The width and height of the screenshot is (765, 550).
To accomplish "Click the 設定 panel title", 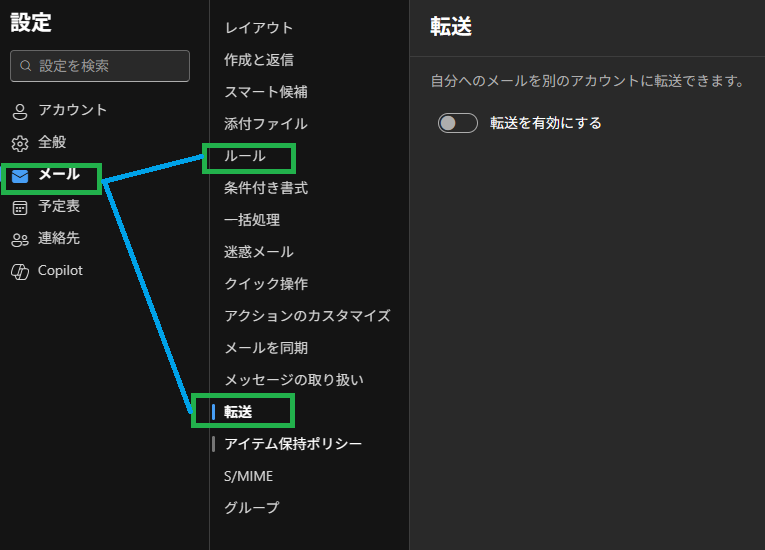I will point(31,22).
